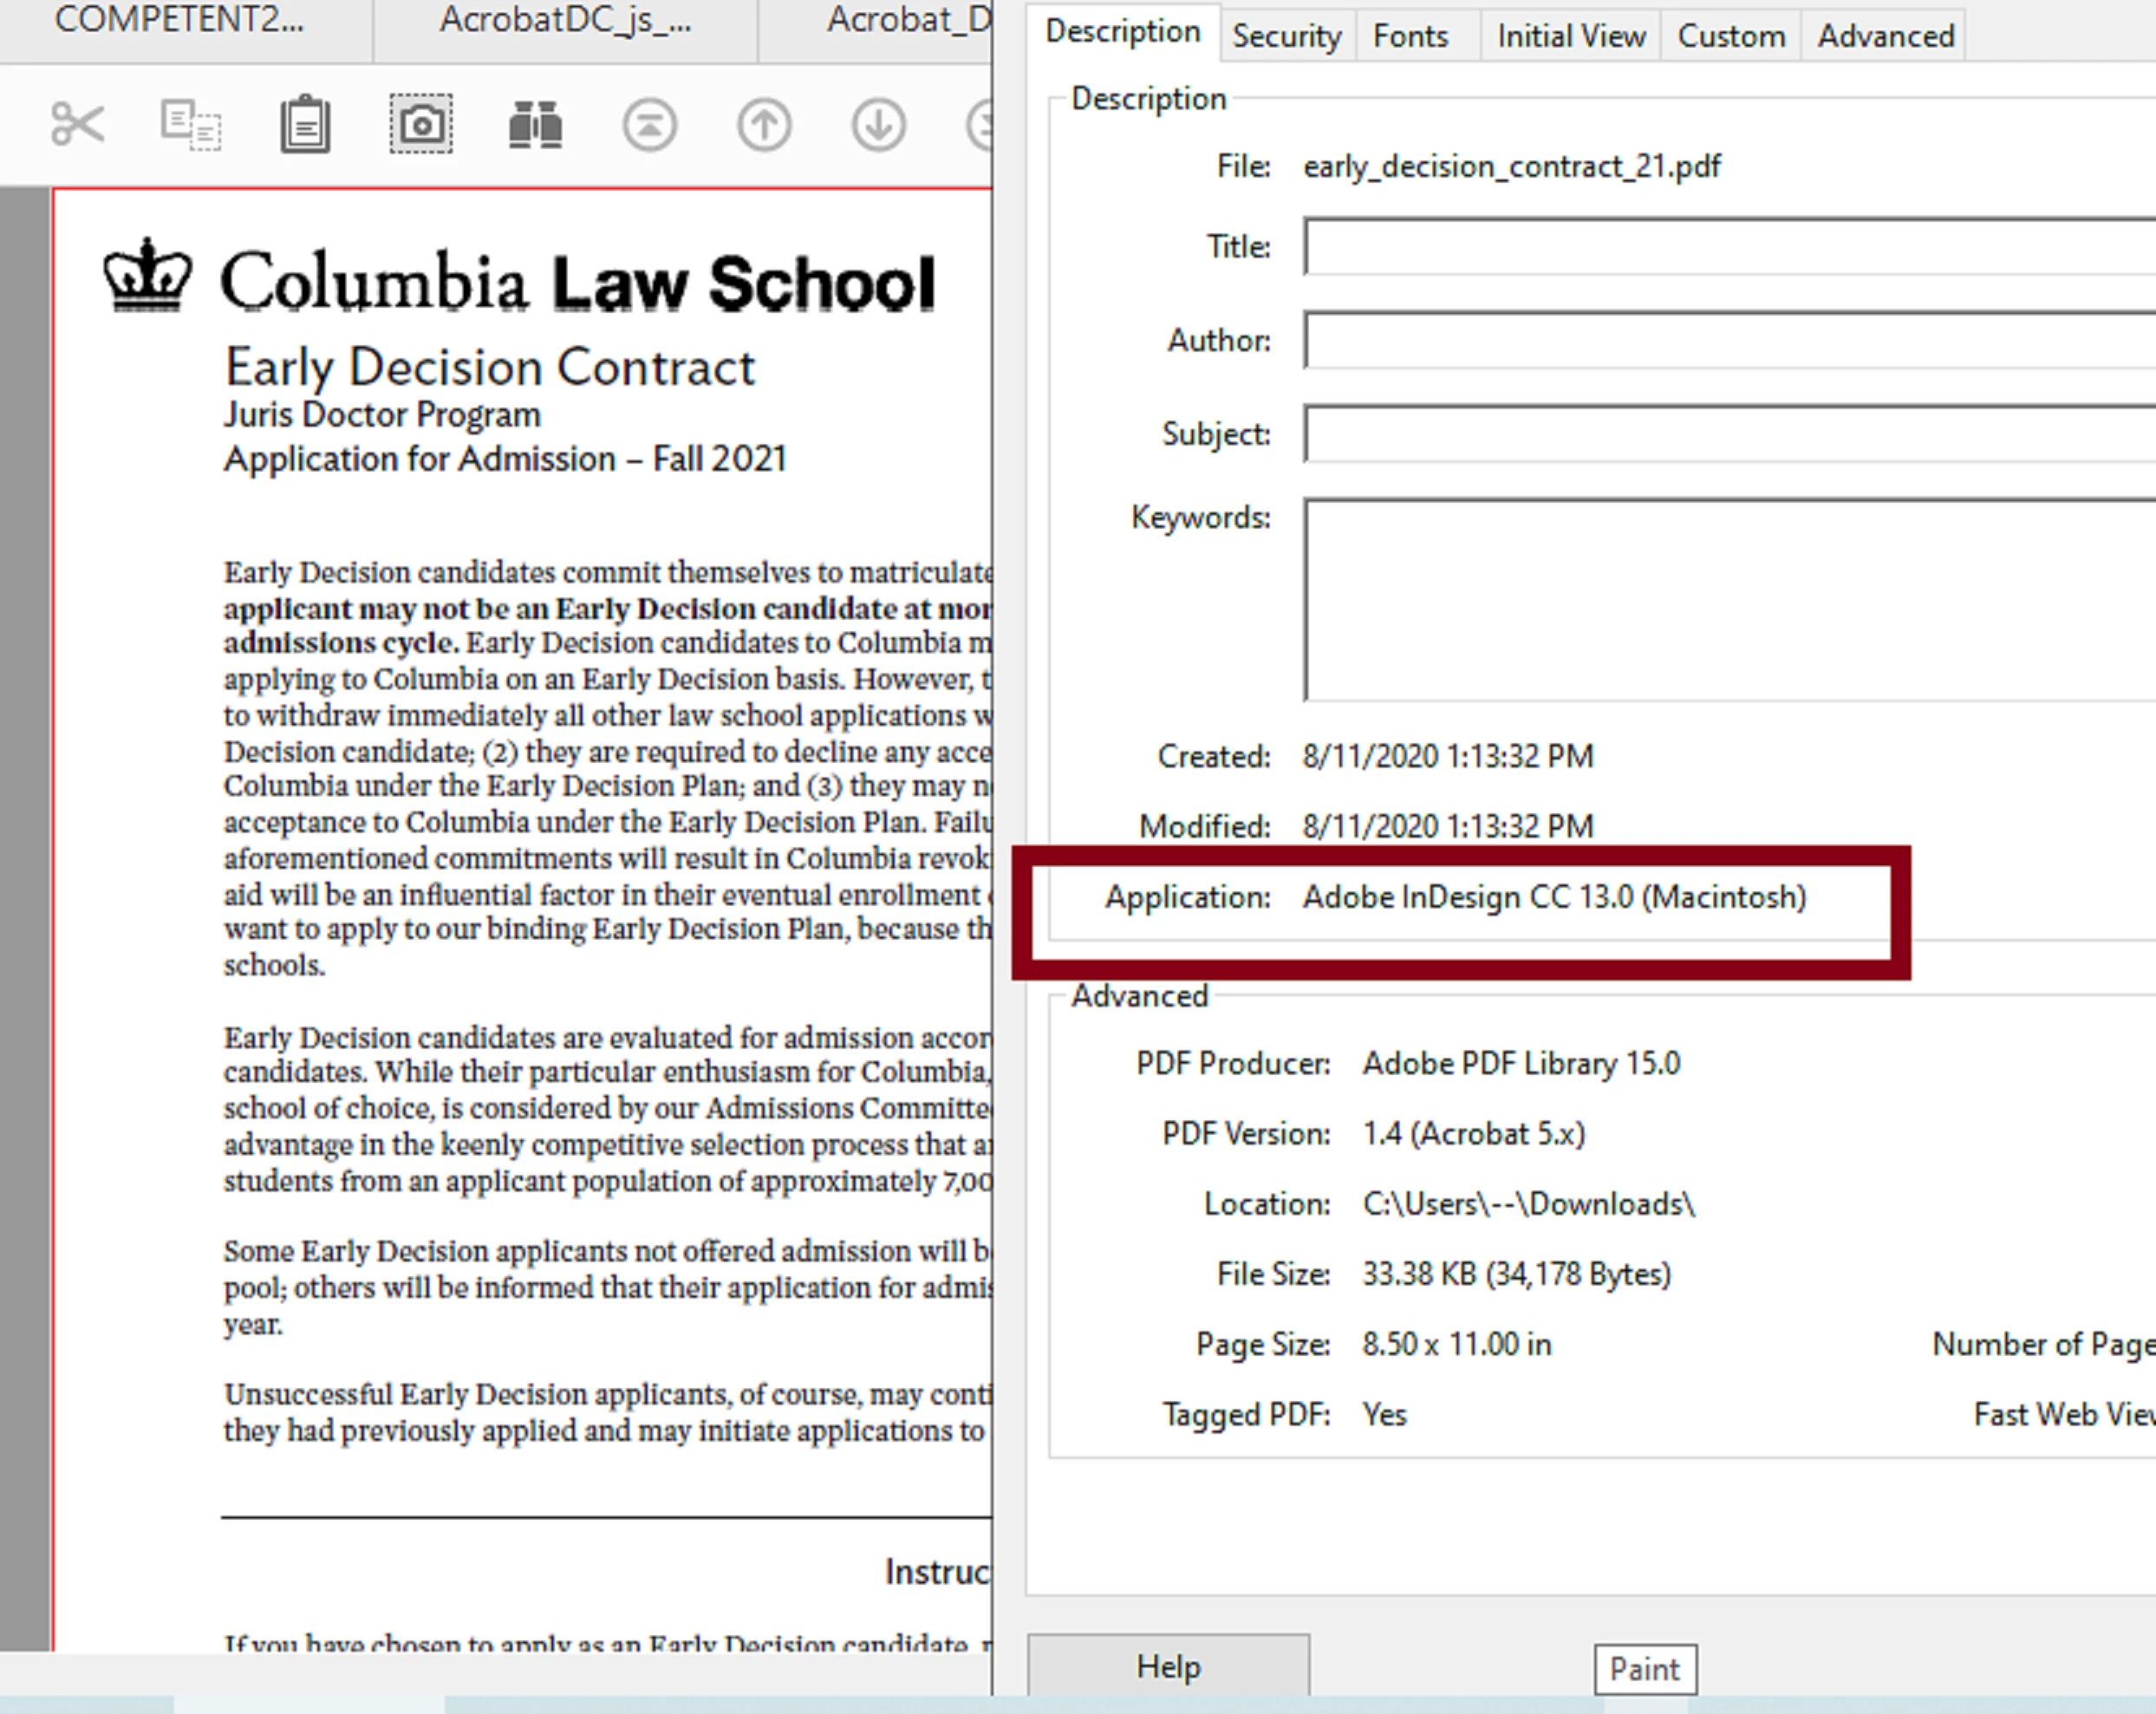
Task: Click the Copy icon in toolbar
Action: point(191,125)
